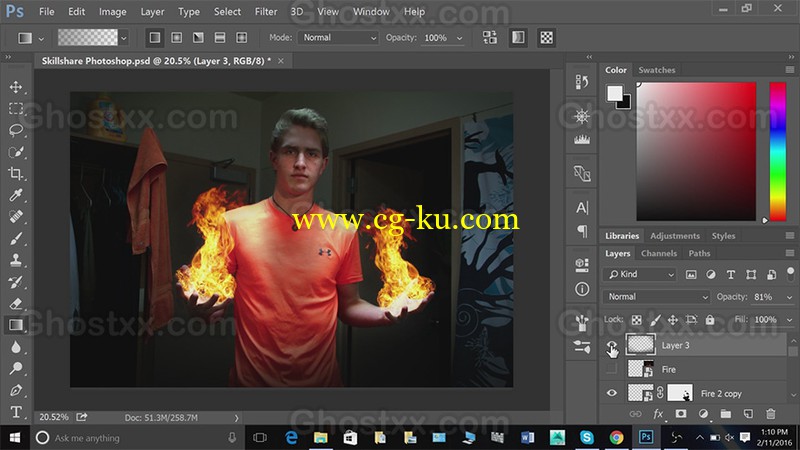Choose the Radial Gradient style

177,37
